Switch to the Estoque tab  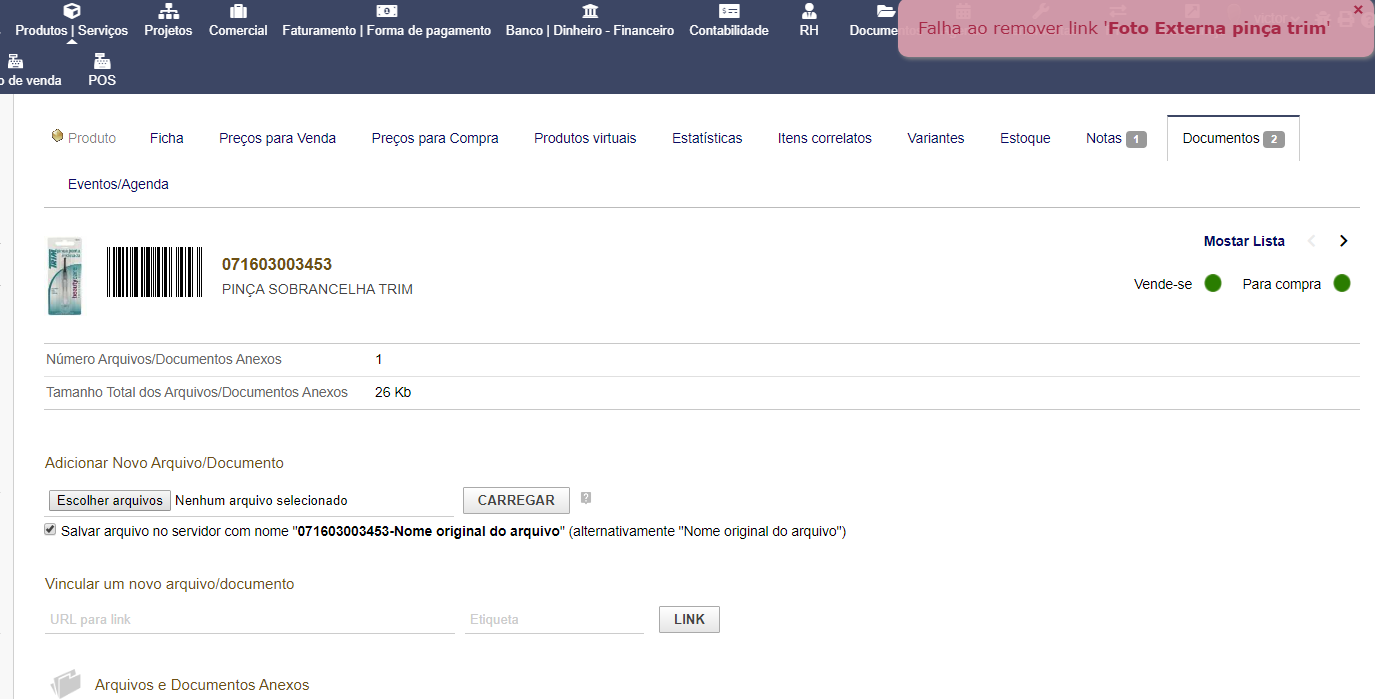(x=1025, y=138)
